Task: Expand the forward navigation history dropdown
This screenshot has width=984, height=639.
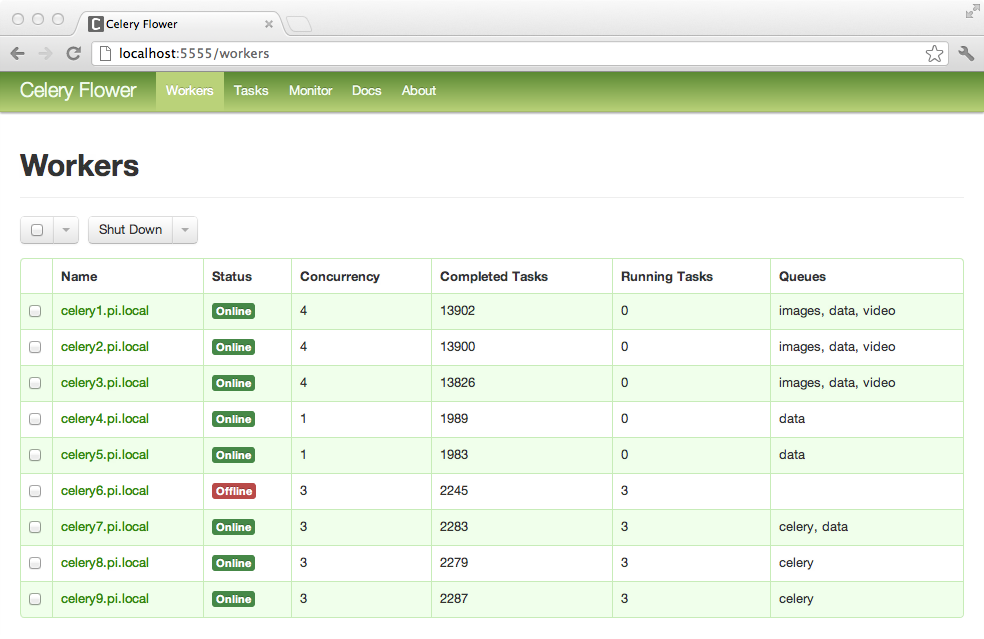Action: pos(45,53)
